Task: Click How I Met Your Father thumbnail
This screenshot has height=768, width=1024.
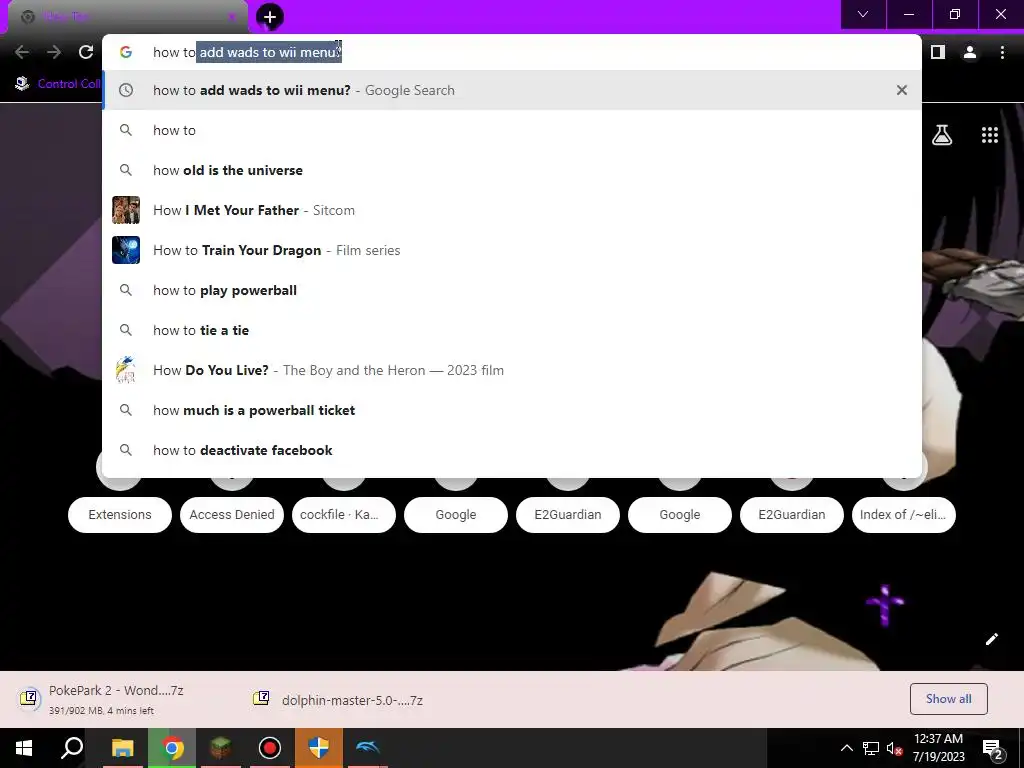Action: coord(126,210)
